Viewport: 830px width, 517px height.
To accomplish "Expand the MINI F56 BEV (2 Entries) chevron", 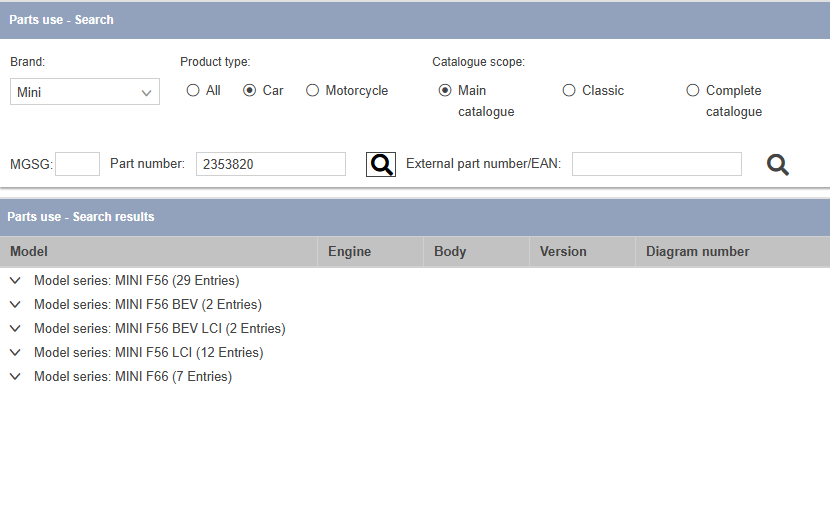I will click(15, 304).
